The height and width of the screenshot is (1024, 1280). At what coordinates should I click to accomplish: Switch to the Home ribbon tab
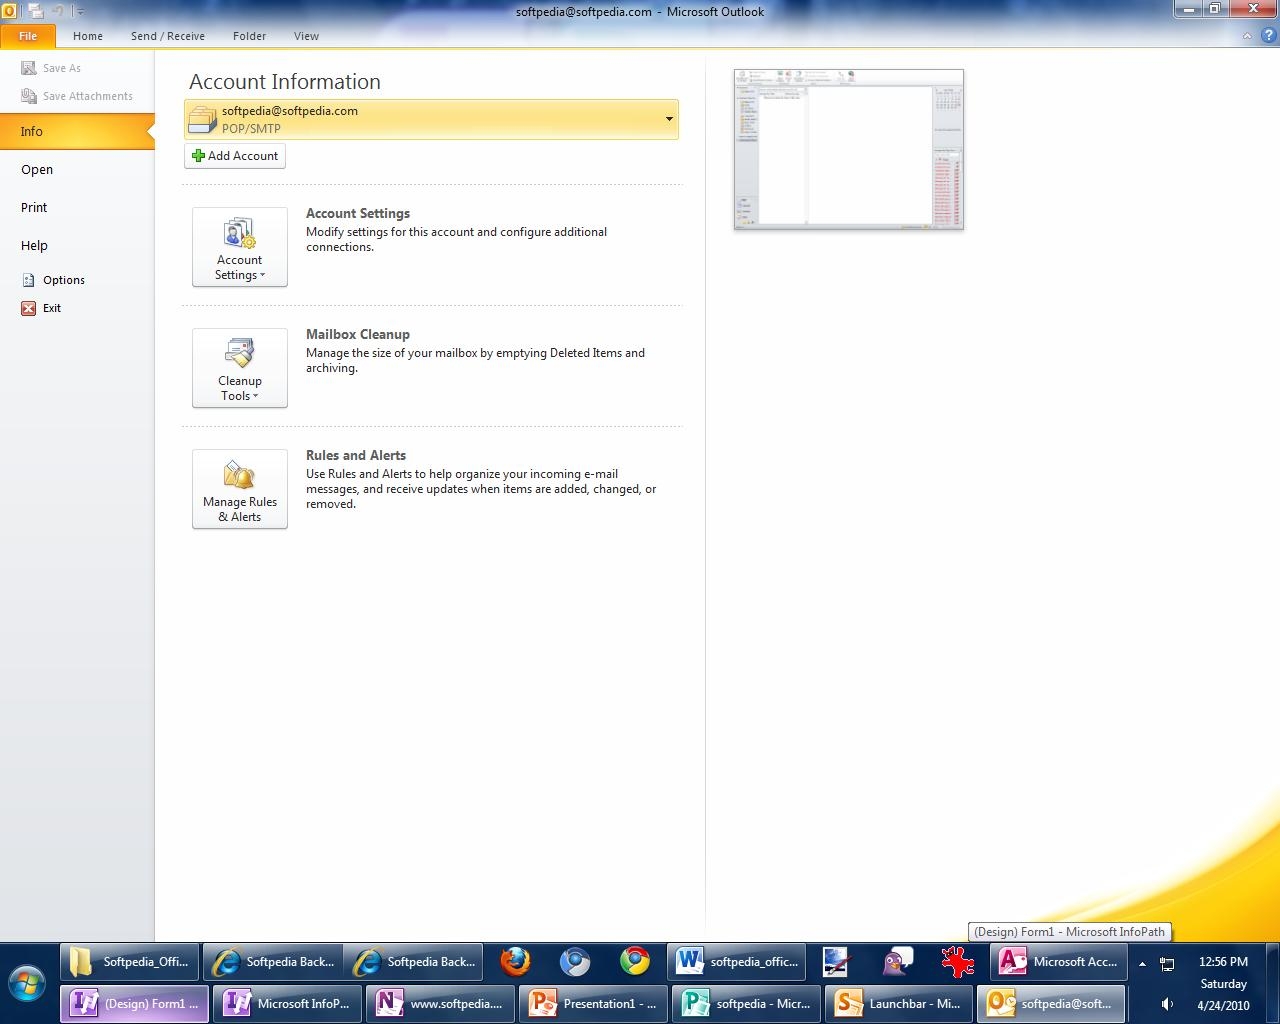(x=88, y=36)
